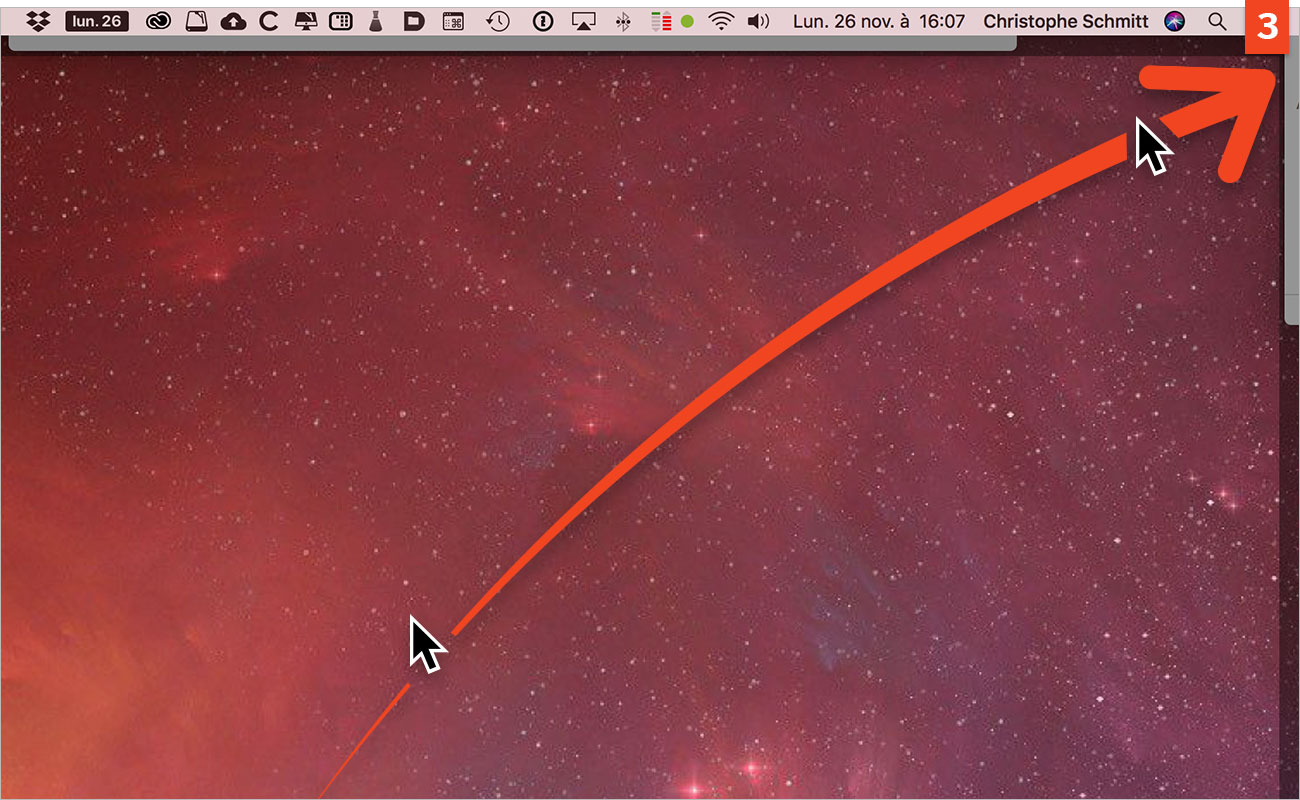Screen dimensions: 1300x800
Task: Click the disk drive menu bar icon
Action: point(197,21)
